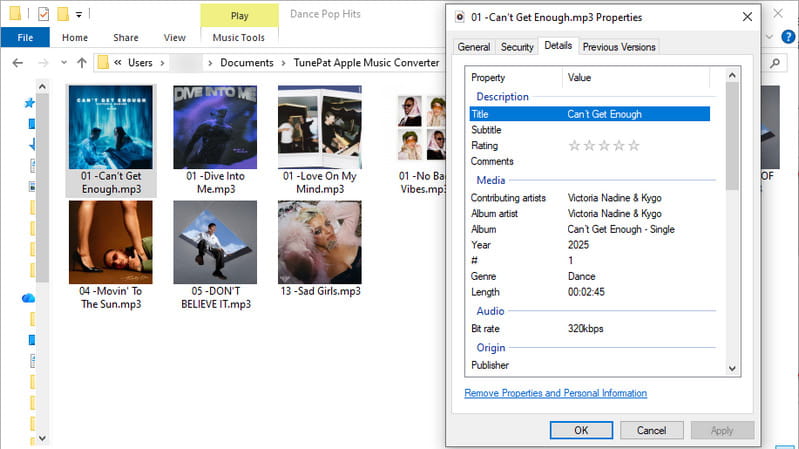Select the DON'T BELIEVE IT.mp3 file

click(x=215, y=255)
